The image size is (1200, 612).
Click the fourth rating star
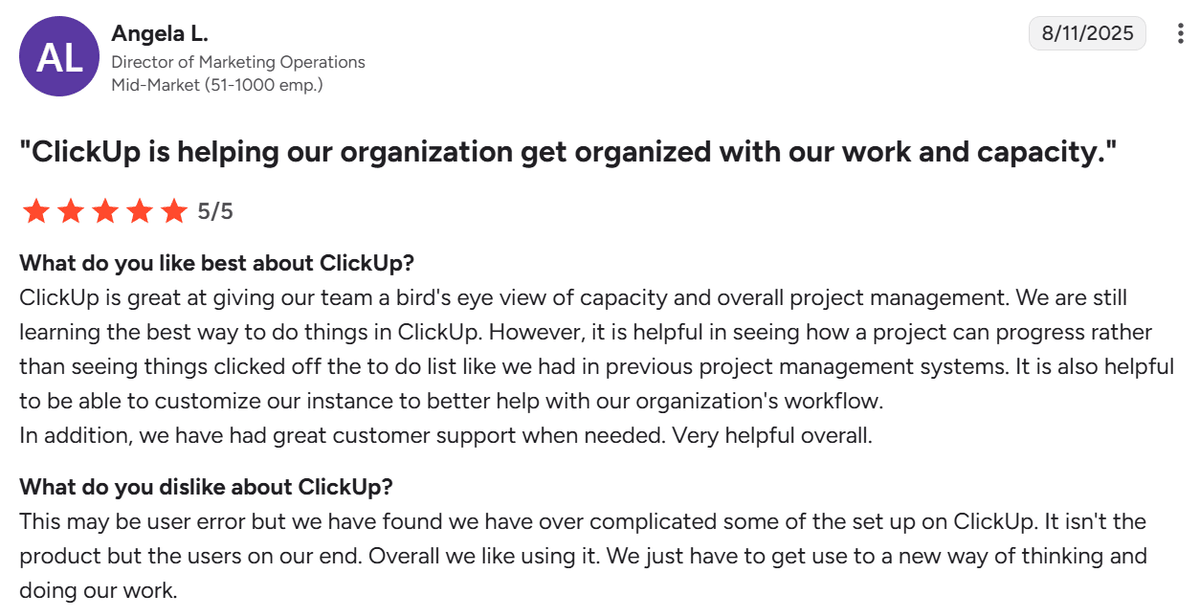pos(140,211)
